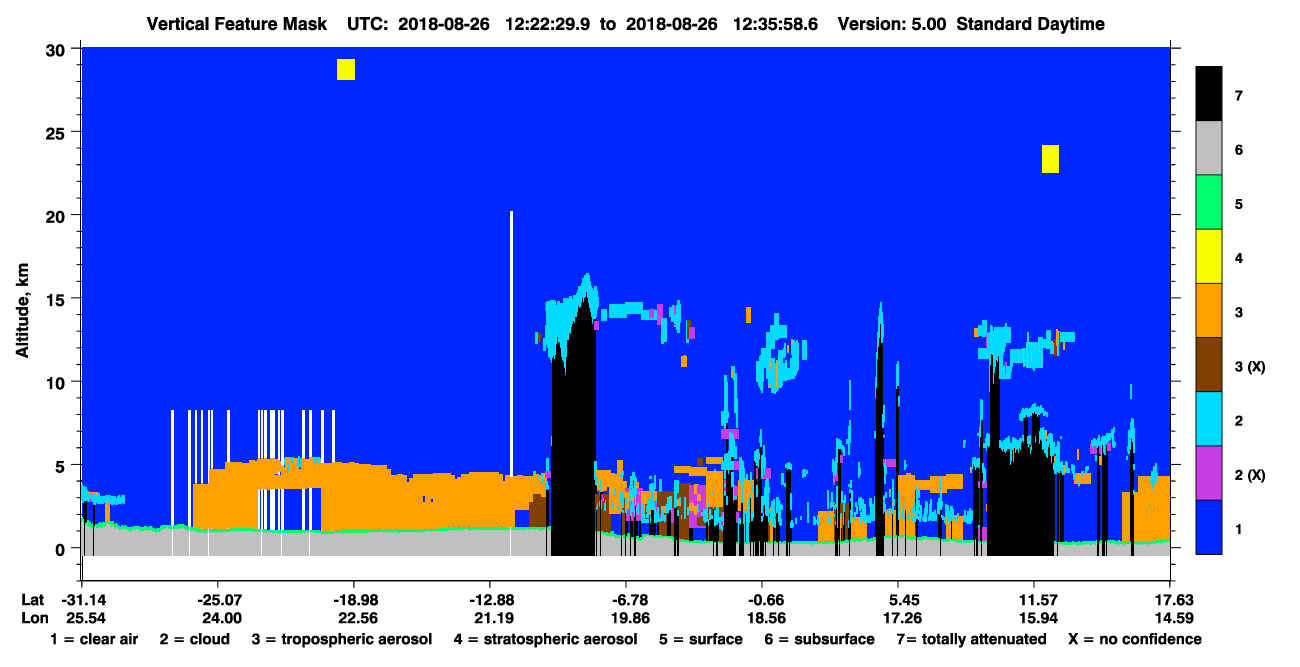The width and height of the screenshot is (1300, 667).
Task: Click latitude value -6.78
Action: pos(626,599)
